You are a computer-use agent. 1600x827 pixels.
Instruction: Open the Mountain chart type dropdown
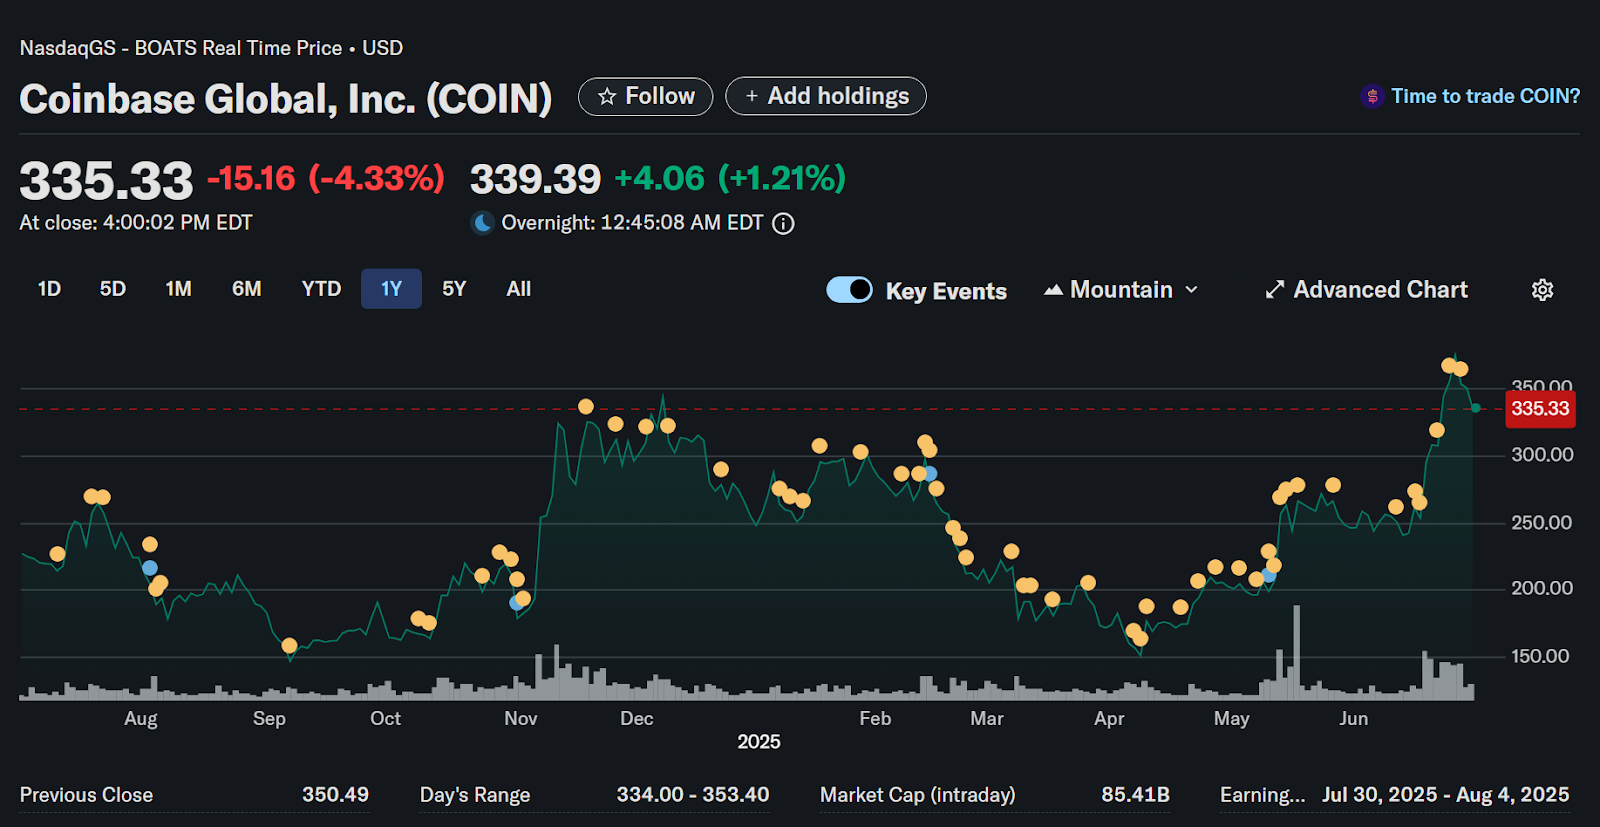[x=1121, y=290]
